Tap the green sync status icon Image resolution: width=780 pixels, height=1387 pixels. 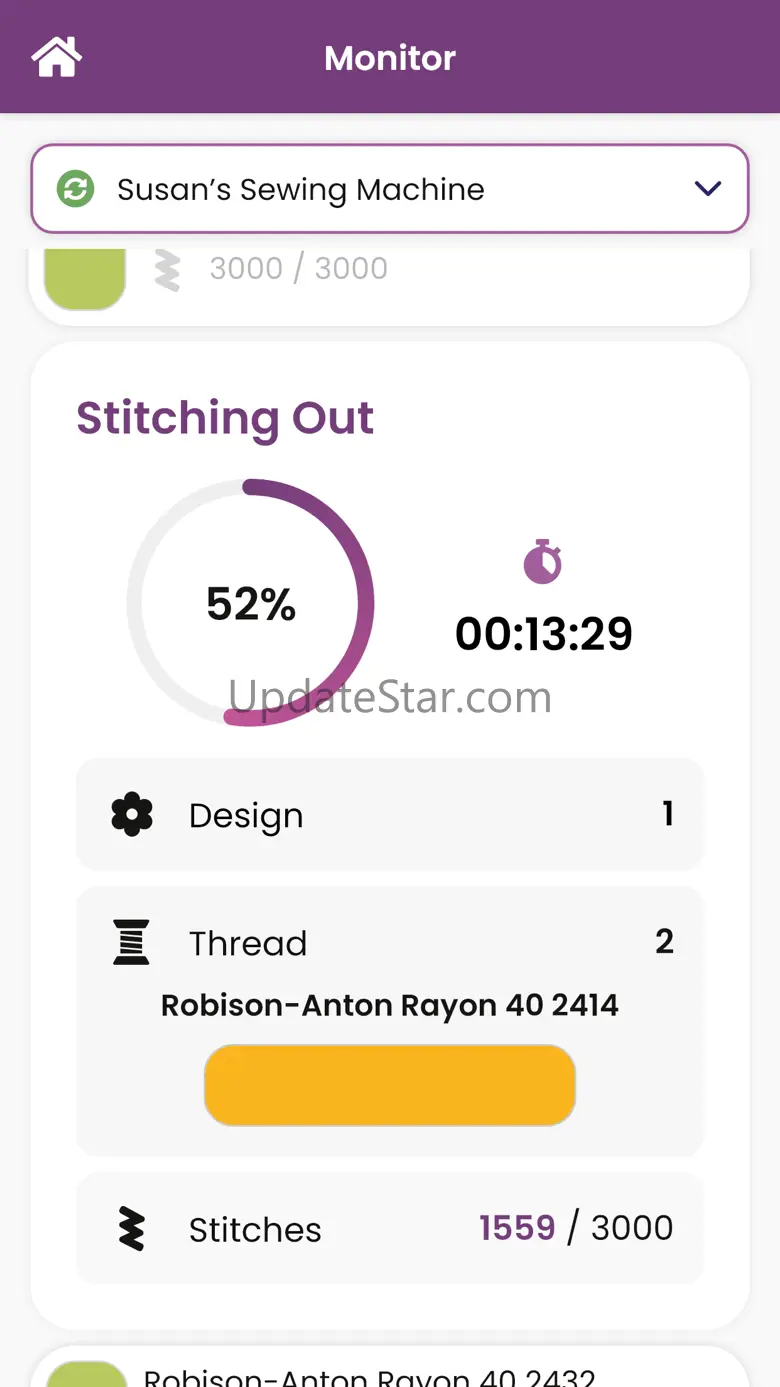coord(75,189)
